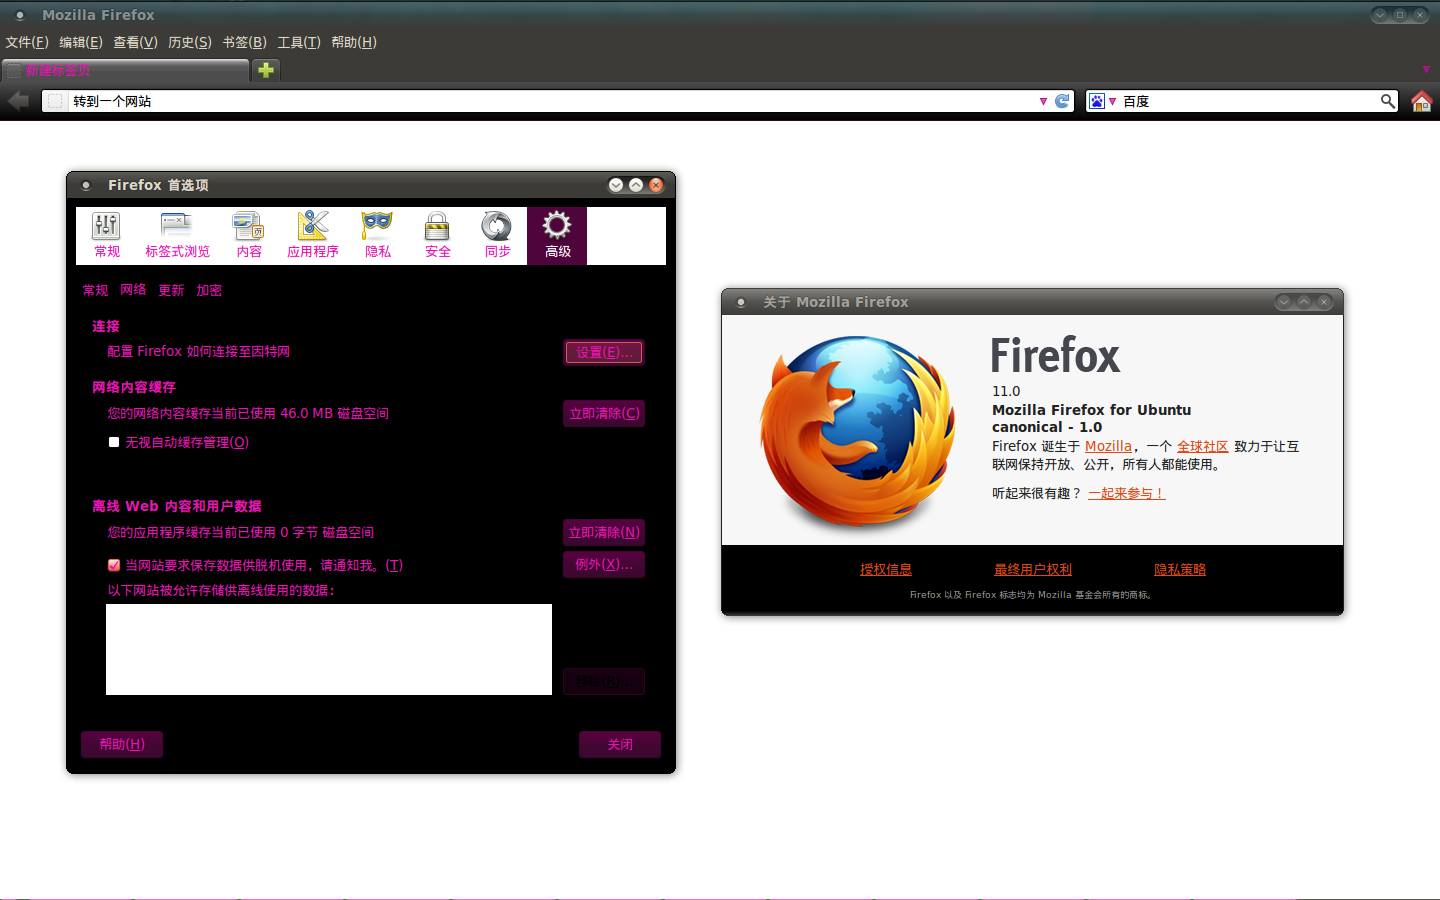The image size is (1440, 900).
Task: Open the 最终用户权利 link
Action: [x=1033, y=569]
